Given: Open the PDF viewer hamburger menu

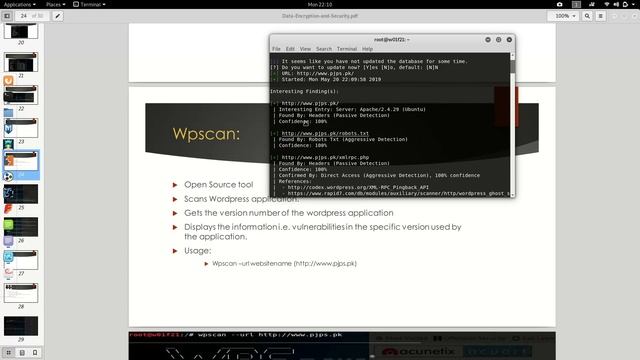Looking at the screenshot, I should click(600, 16).
